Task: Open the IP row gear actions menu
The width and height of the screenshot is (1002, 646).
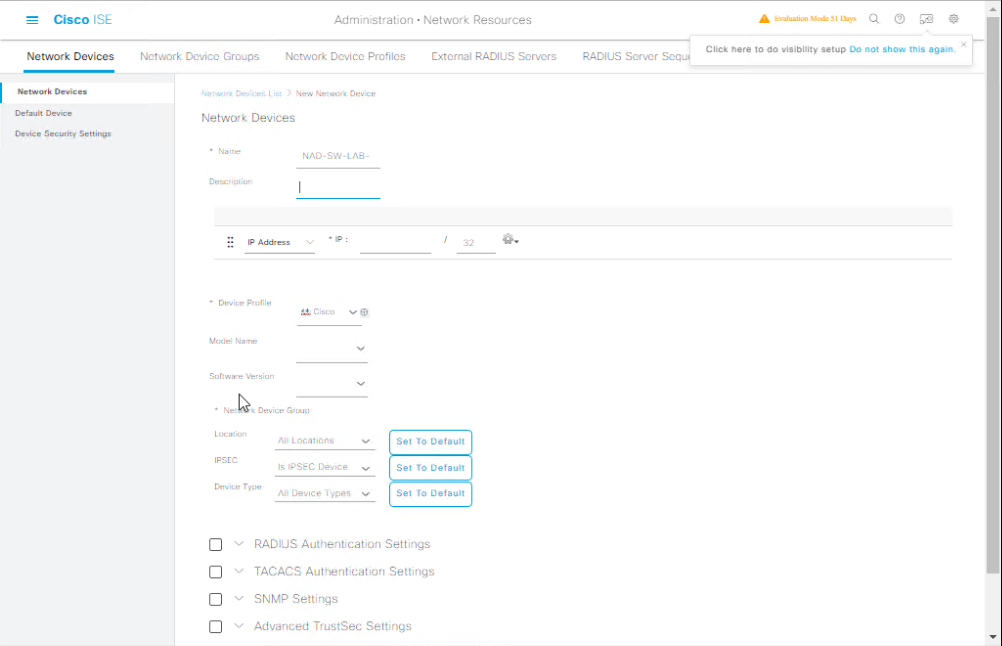Action: point(510,240)
